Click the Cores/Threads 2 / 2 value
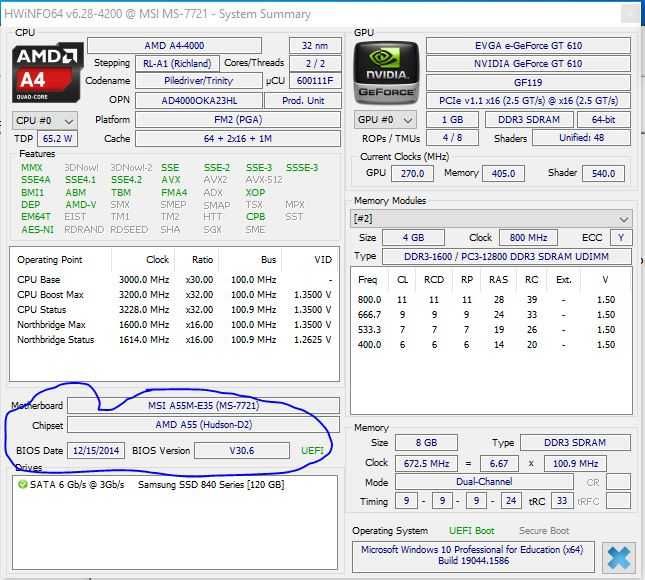This screenshot has height=580, width=645. point(315,63)
